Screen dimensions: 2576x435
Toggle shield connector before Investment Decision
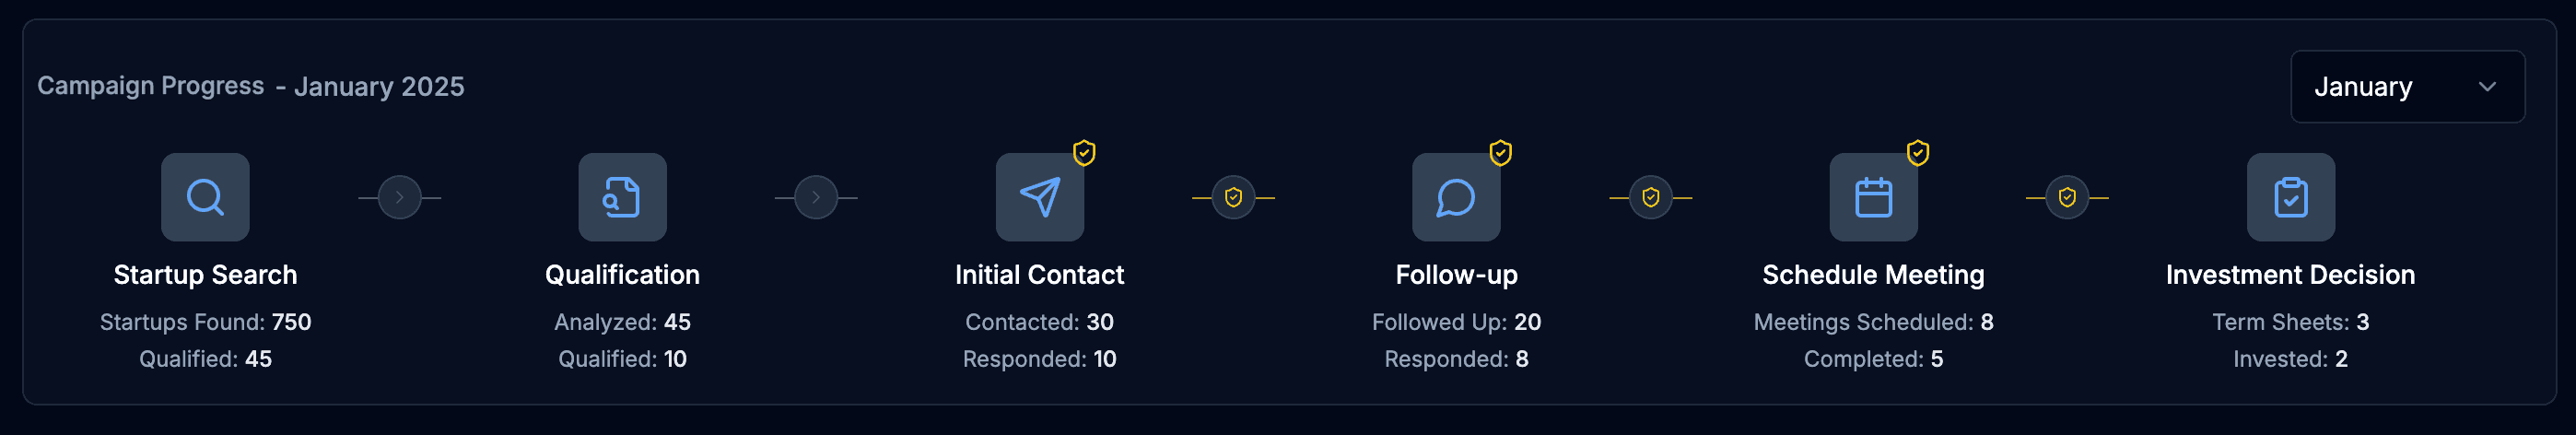point(2067,198)
